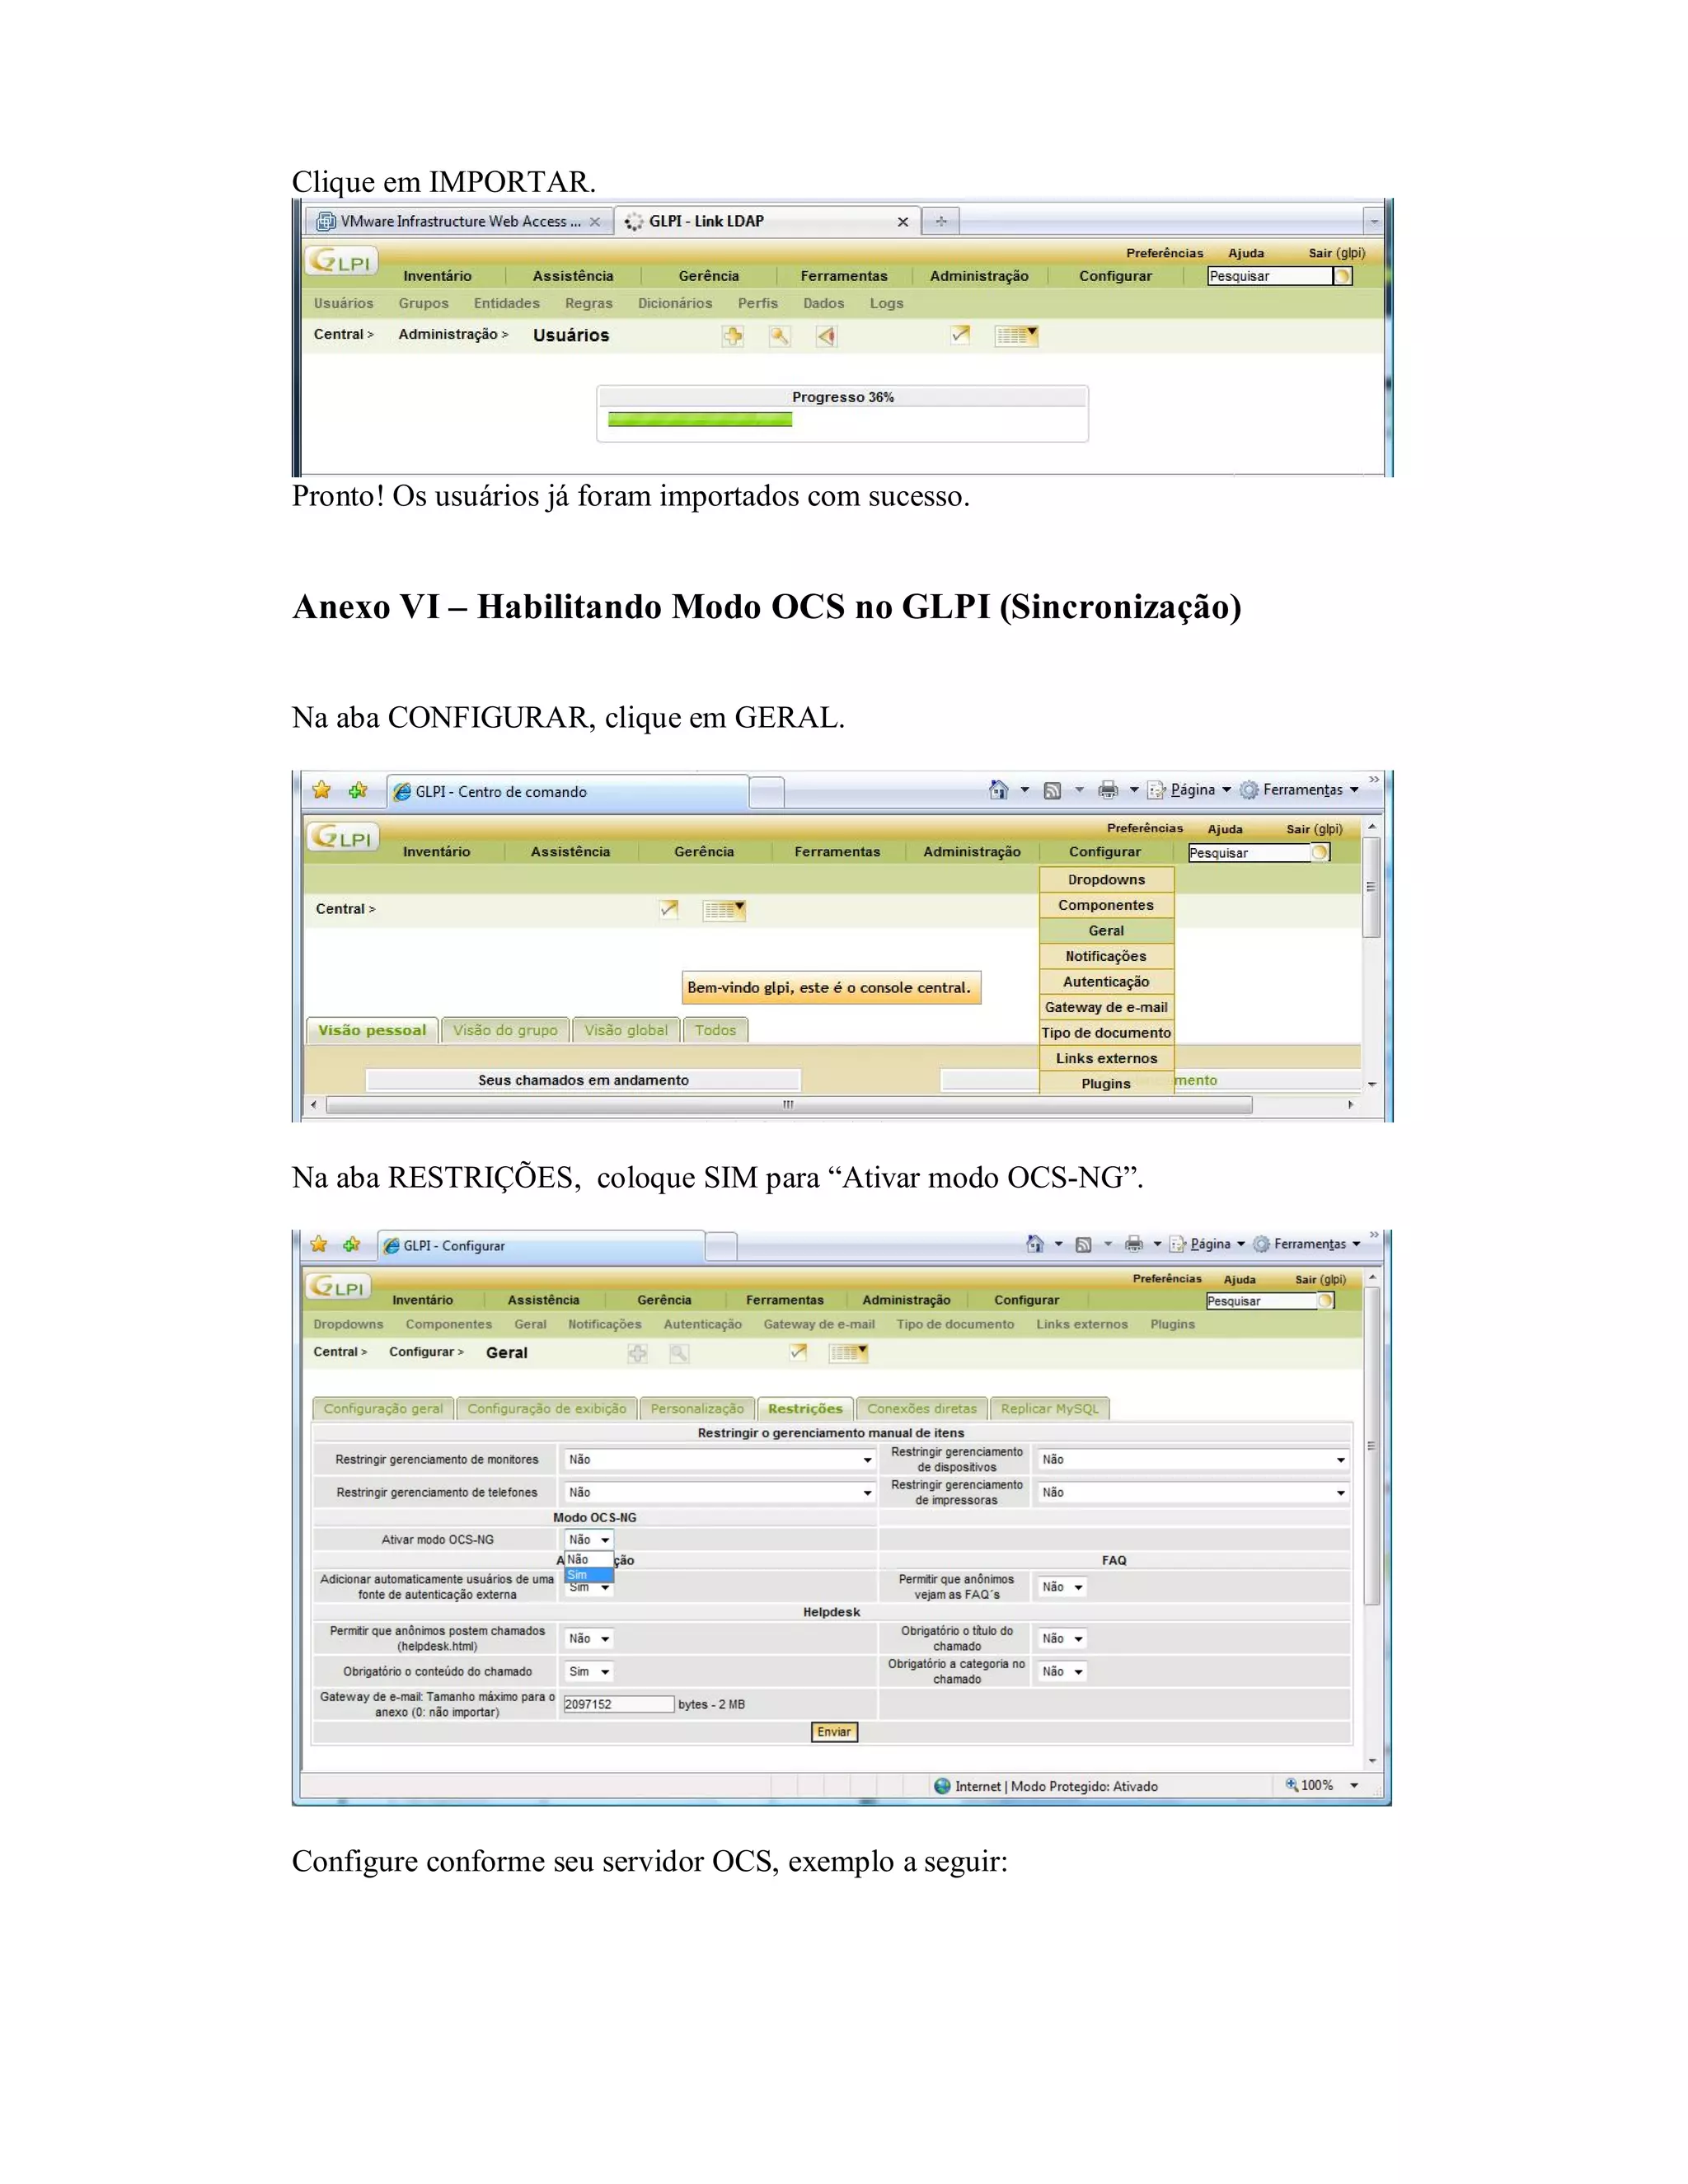Select Geral in the Configurar dropdown menu

pyautogui.click(x=1106, y=930)
